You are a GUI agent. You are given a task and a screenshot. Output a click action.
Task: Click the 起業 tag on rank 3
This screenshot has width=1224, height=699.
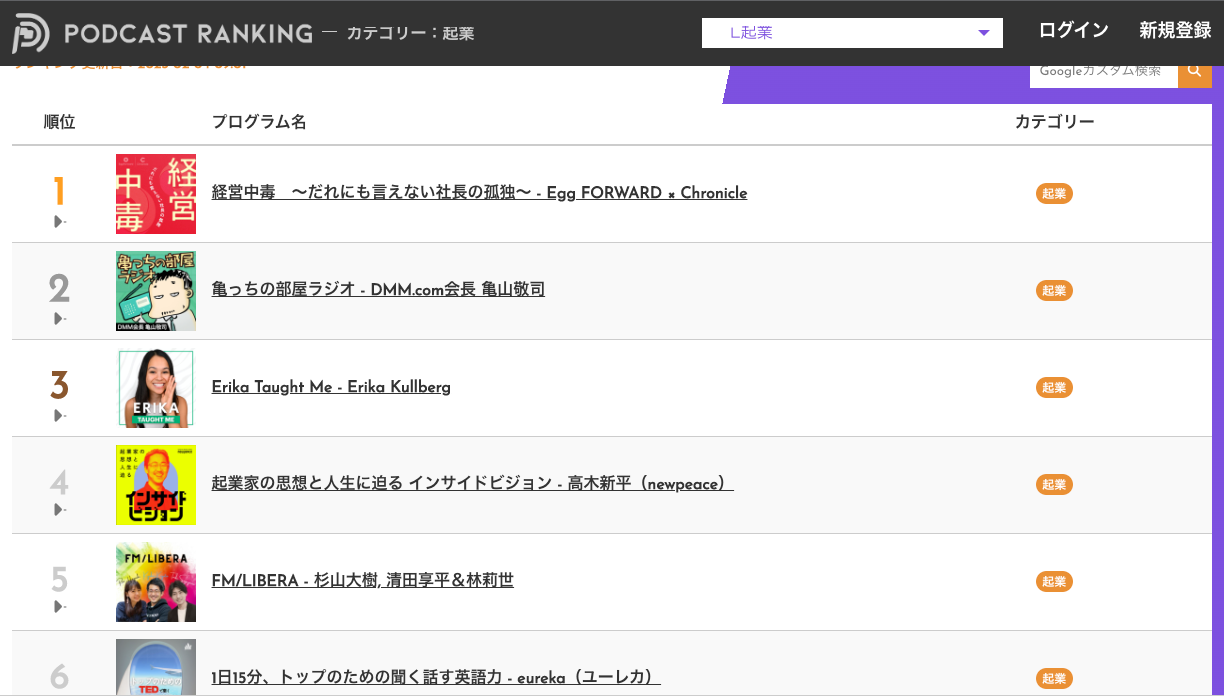tap(1054, 388)
